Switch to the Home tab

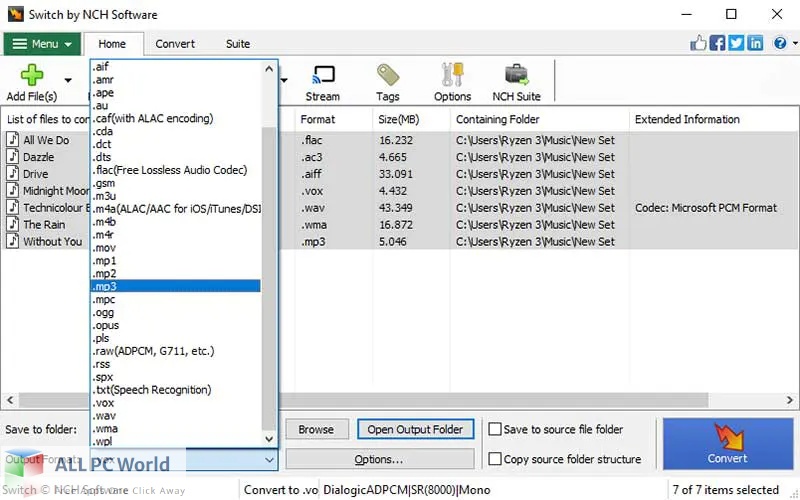112,44
